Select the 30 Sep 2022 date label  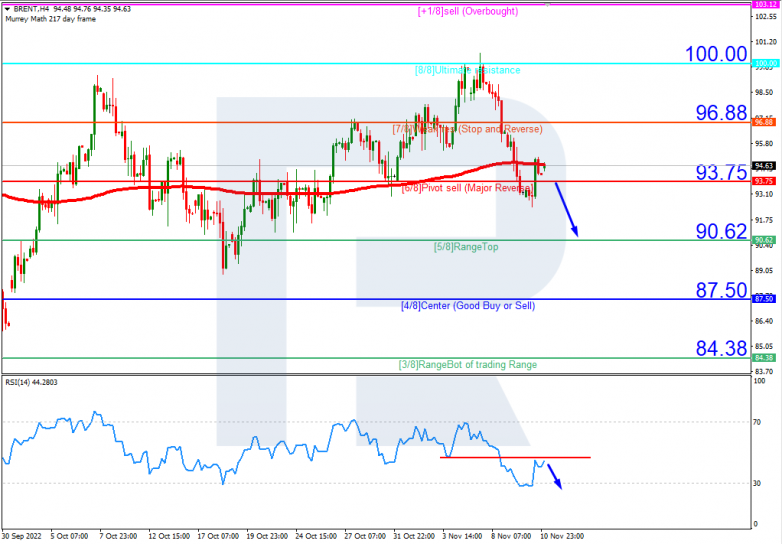tap(22, 537)
